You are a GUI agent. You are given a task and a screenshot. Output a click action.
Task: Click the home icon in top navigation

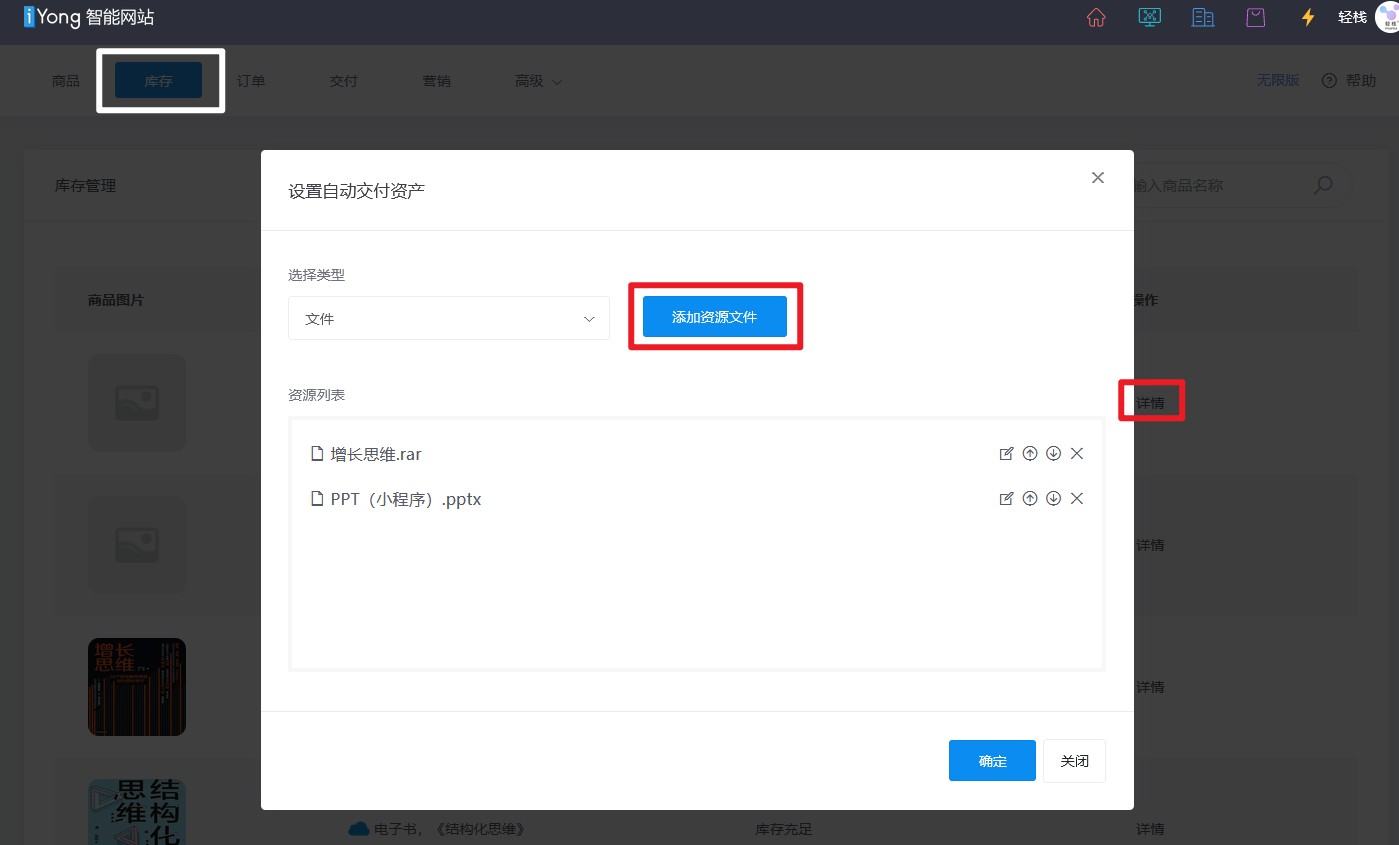point(1095,17)
